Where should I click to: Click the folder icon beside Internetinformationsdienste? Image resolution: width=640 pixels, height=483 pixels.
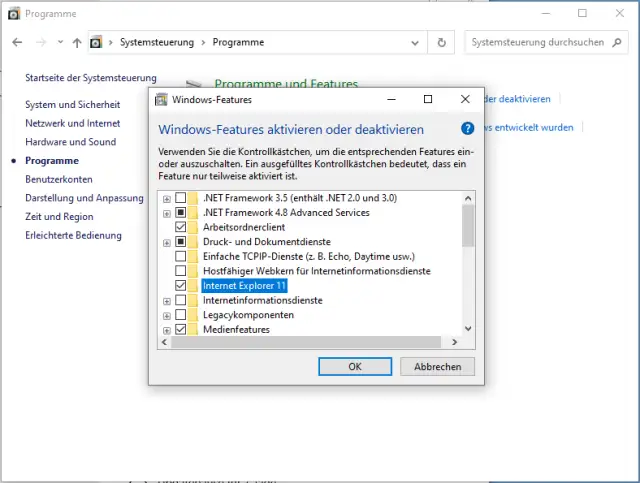click(x=193, y=300)
